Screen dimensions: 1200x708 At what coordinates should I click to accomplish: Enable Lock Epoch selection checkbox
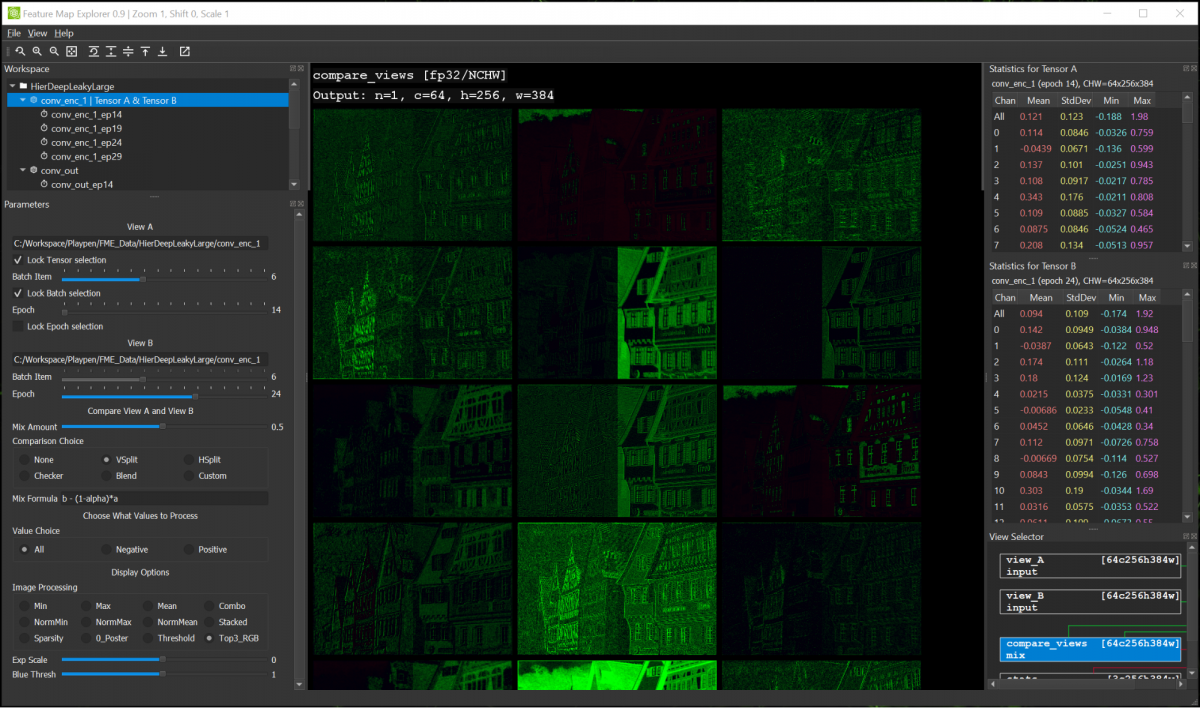coord(17,327)
